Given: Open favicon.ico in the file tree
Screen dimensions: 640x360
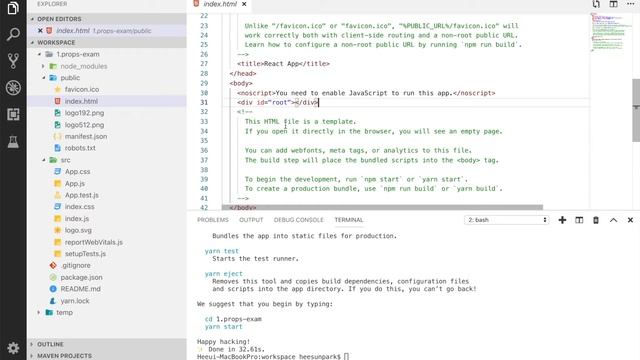Looking at the screenshot, I should tap(82, 89).
